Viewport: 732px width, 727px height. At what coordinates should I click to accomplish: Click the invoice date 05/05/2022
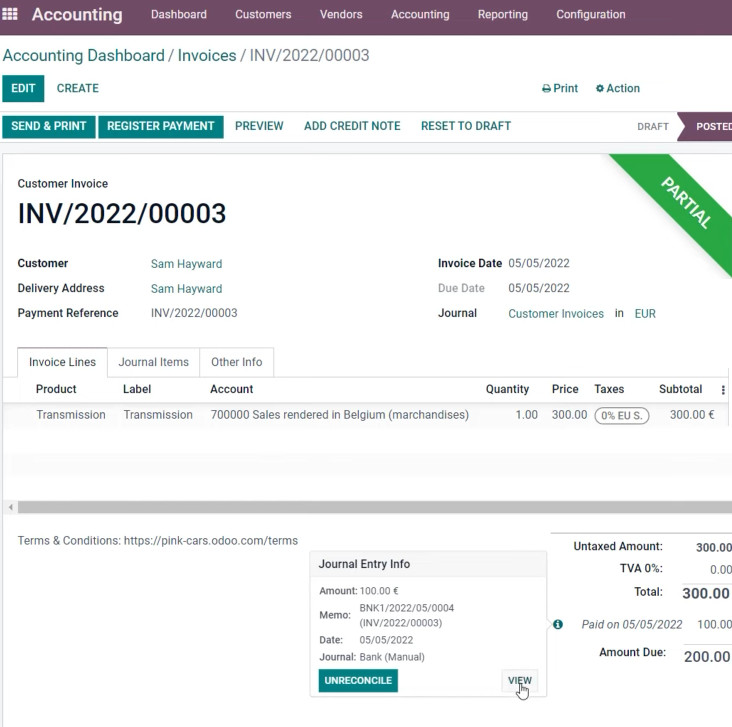point(539,263)
